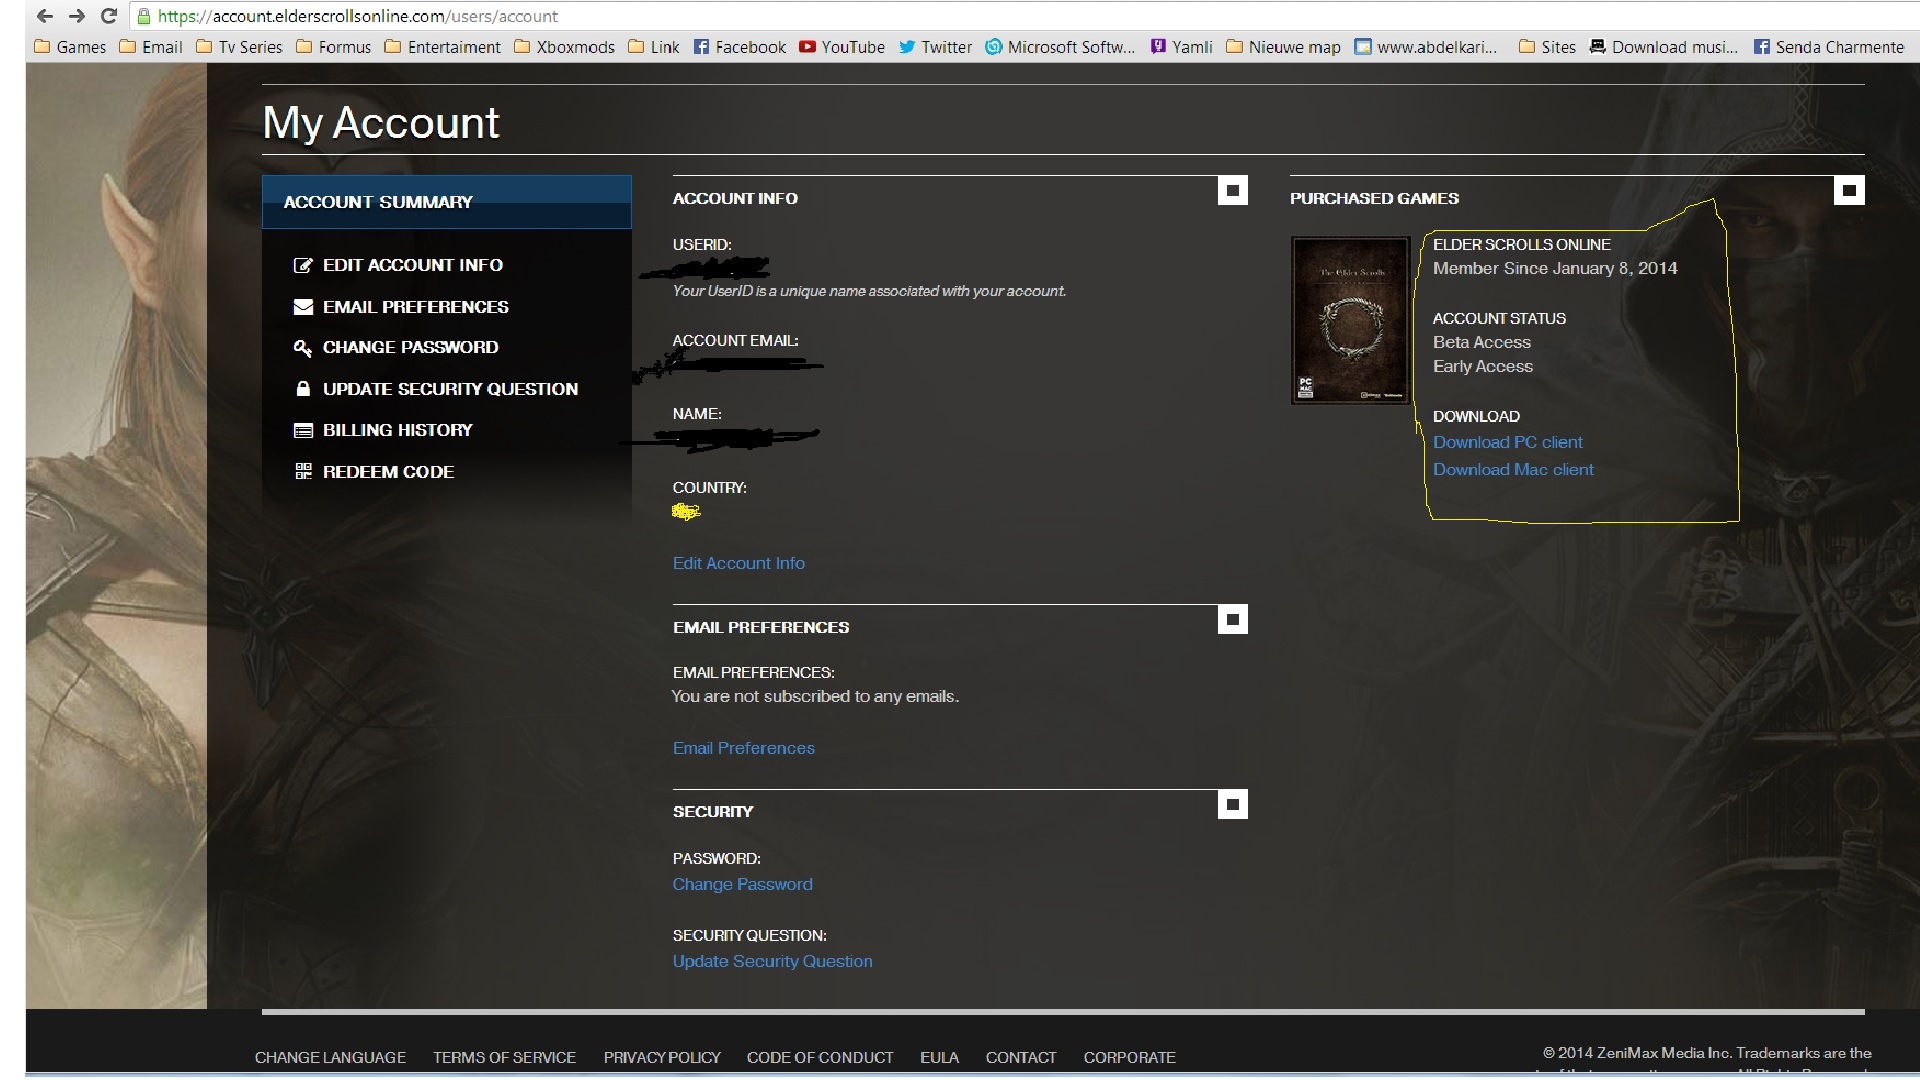Click the Email Preferences envelope icon

click(x=302, y=307)
